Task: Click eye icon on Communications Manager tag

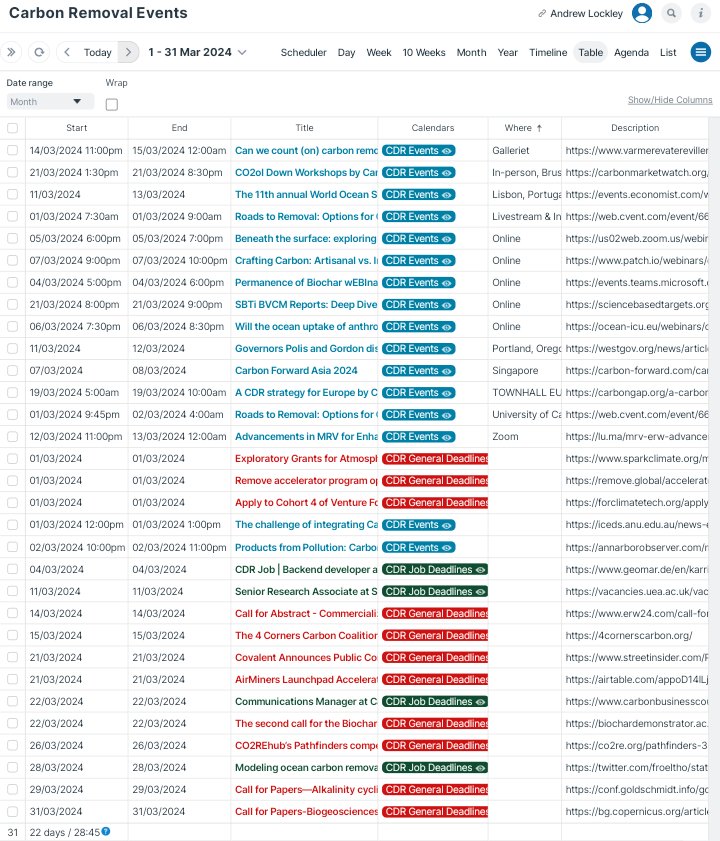Action: (x=480, y=702)
